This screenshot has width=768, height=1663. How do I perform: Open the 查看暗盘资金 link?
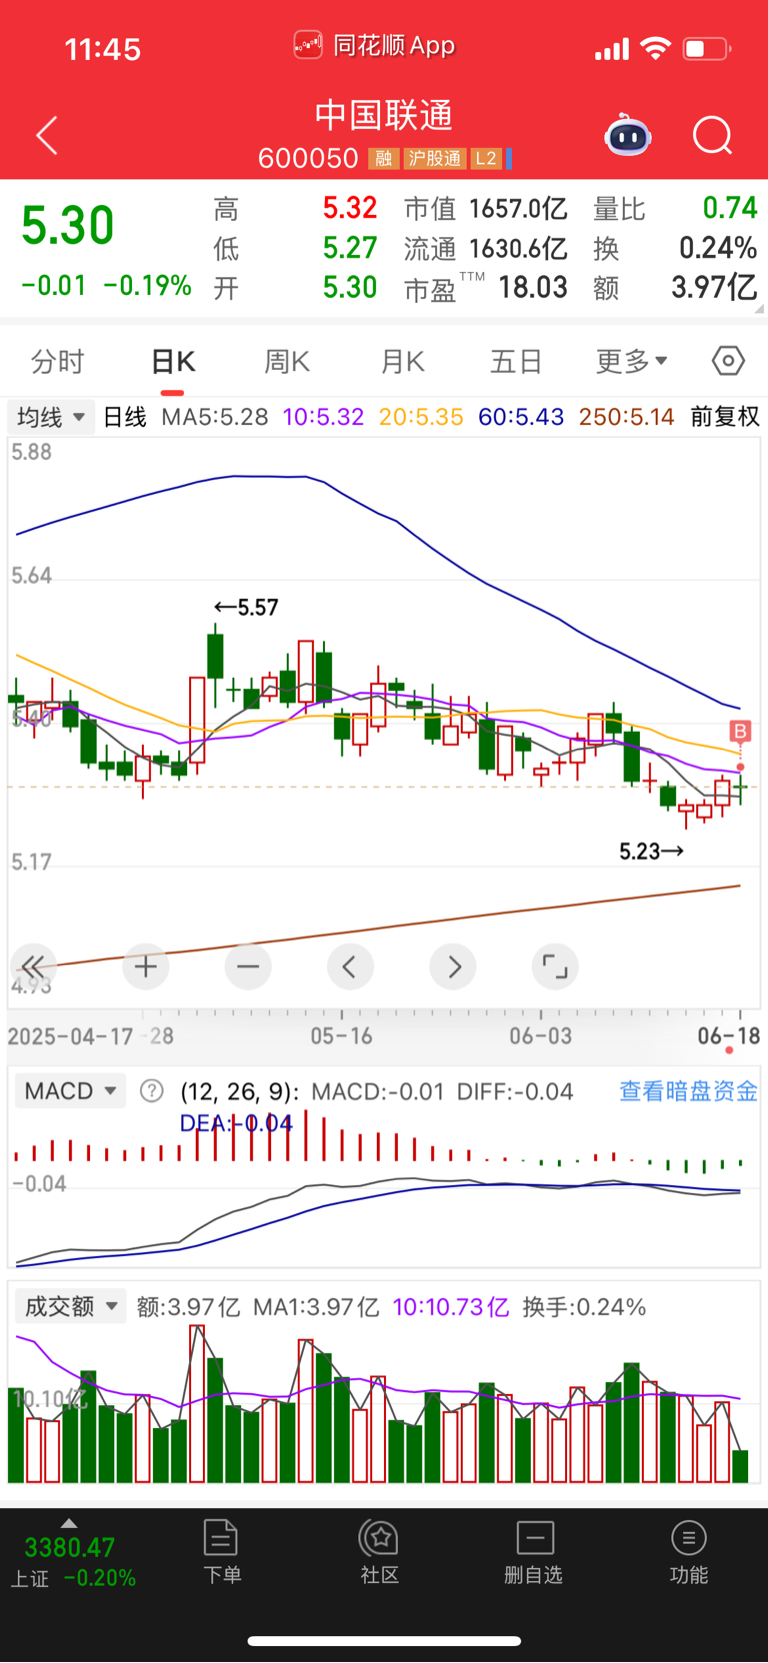[x=688, y=1091]
